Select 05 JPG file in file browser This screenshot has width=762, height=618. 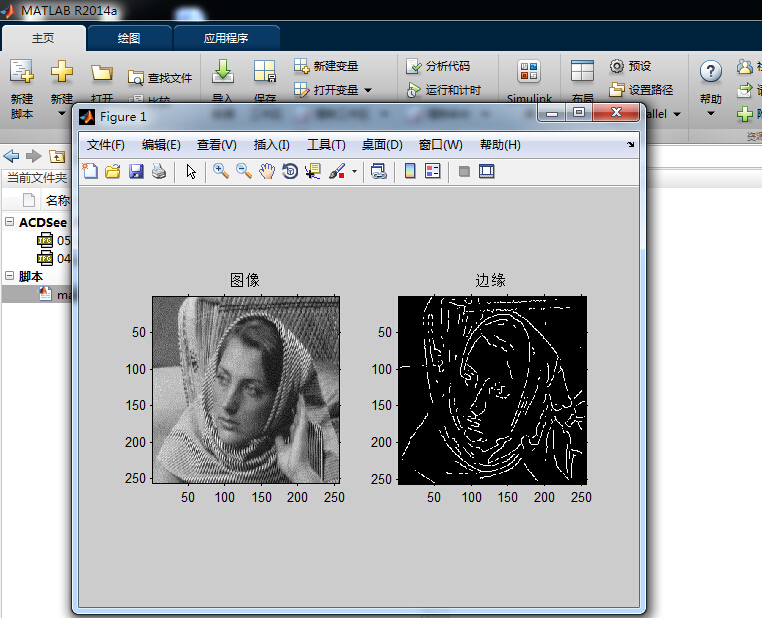(53, 240)
